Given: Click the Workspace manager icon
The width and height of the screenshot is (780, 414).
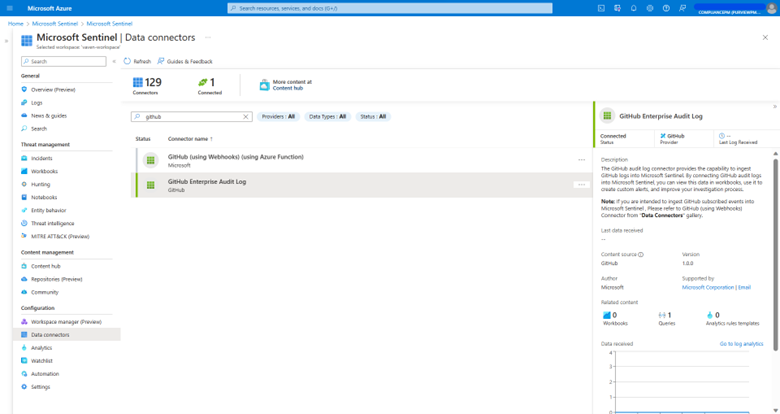Looking at the screenshot, I should pyautogui.click(x=24, y=321).
